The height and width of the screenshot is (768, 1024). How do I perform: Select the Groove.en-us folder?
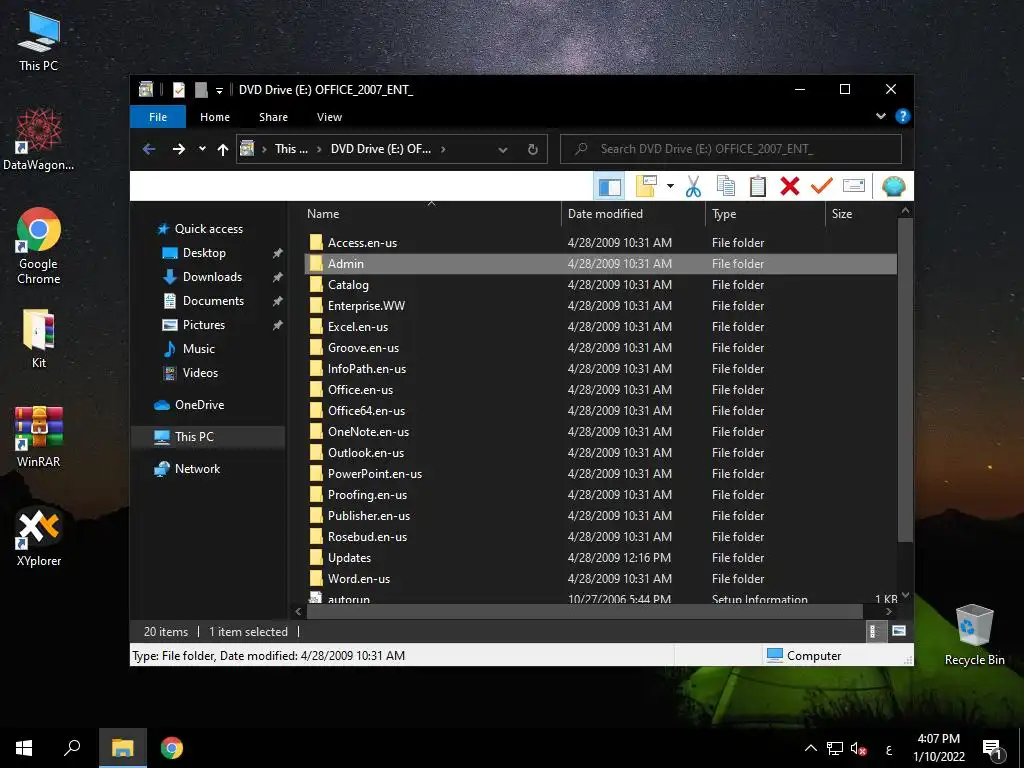pyautogui.click(x=600, y=347)
